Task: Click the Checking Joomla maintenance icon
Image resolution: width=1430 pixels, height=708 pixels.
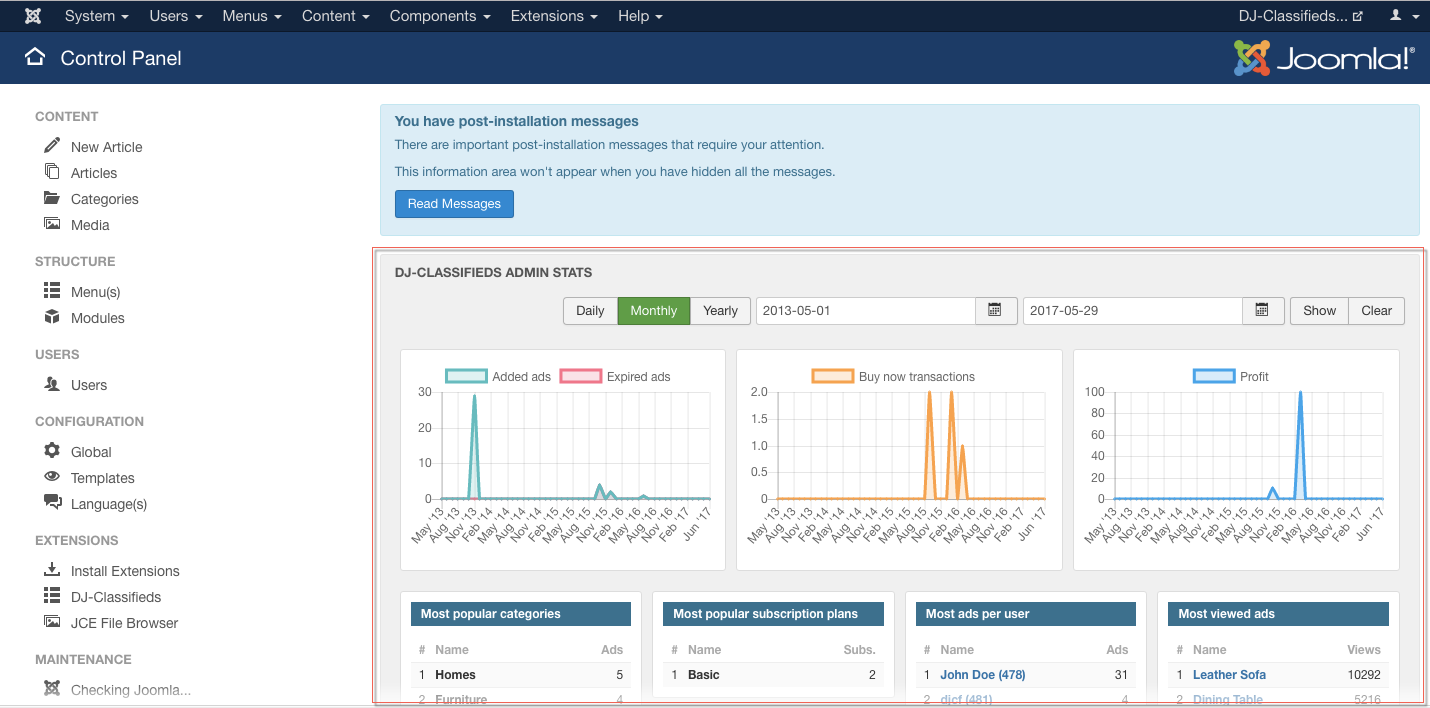Action: (x=52, y=688)
